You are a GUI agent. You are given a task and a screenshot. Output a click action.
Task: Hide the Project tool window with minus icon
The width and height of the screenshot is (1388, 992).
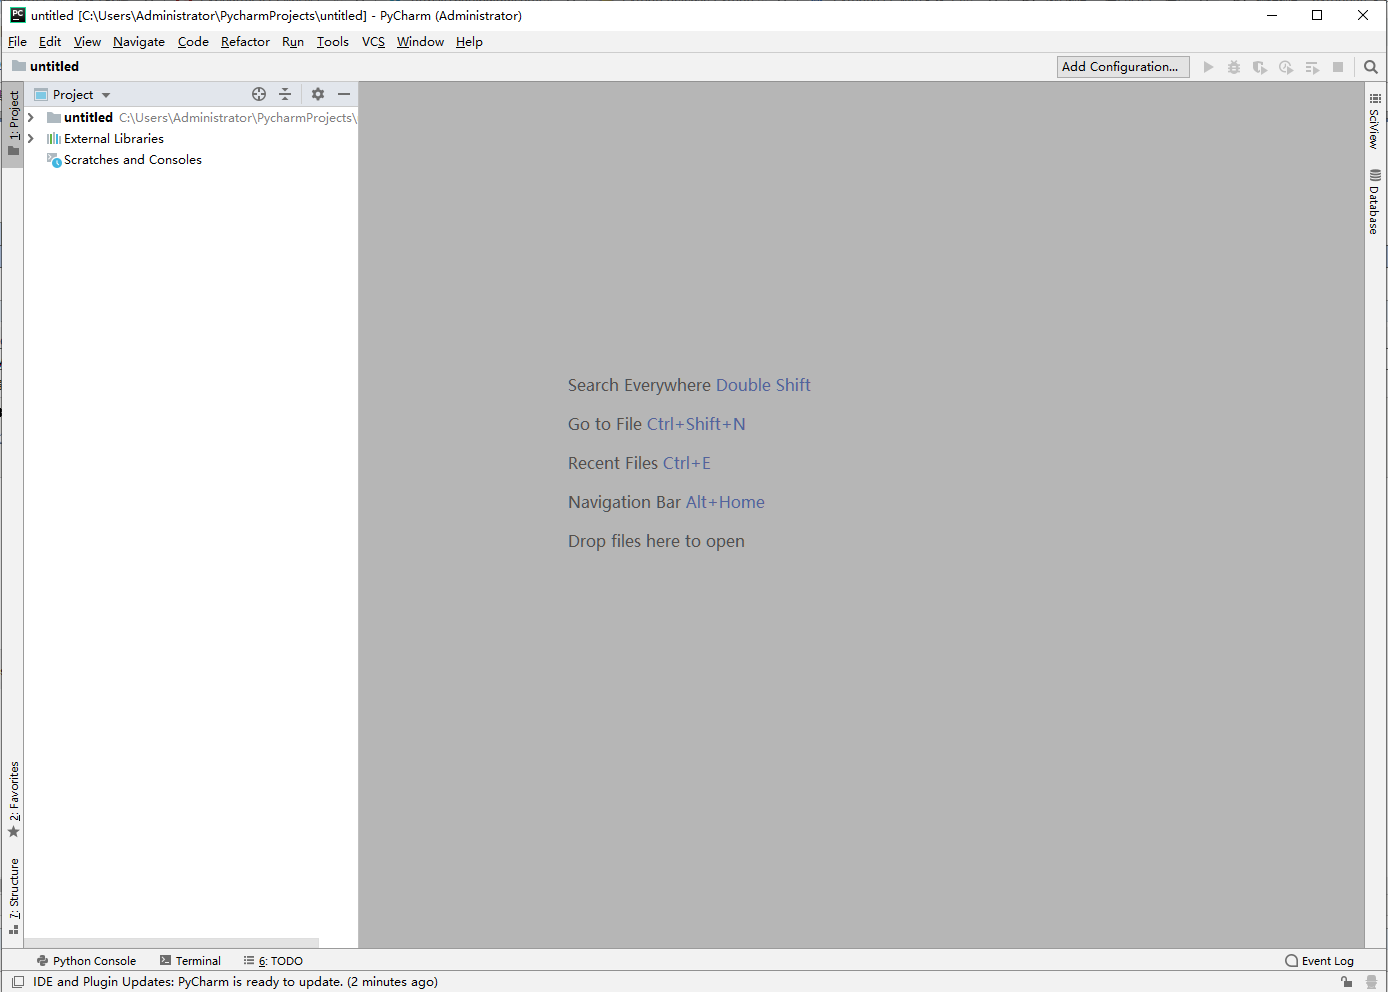[x=344, y=93]
